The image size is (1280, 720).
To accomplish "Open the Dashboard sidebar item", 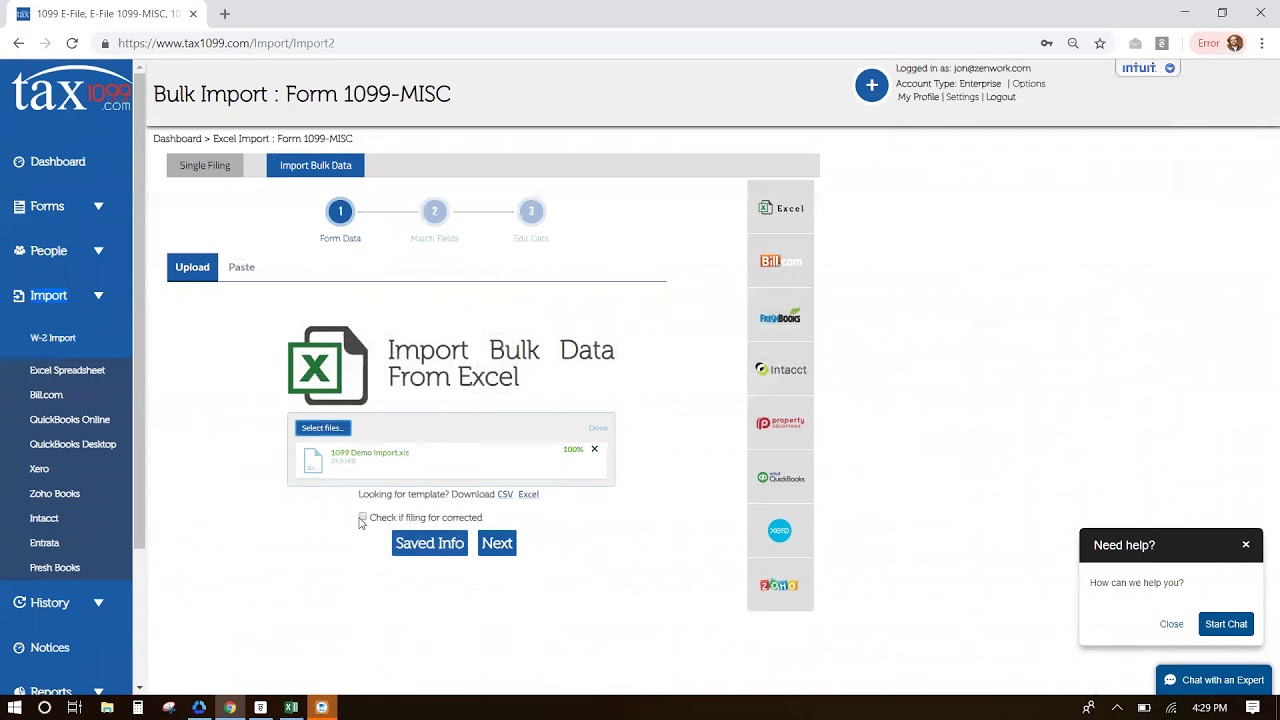I will 49,161.
